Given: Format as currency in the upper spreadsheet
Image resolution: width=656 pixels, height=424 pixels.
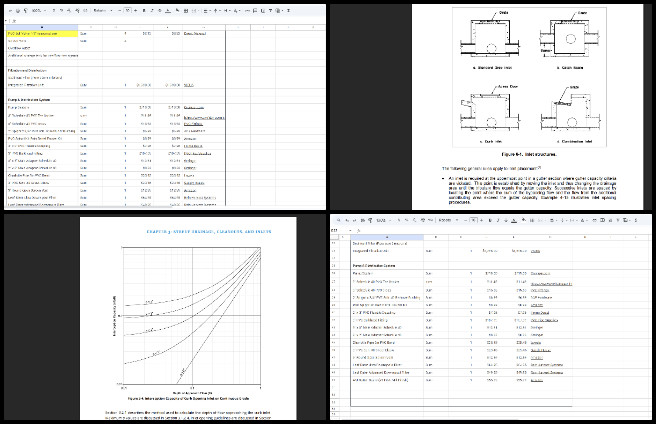Looking at the screenshot, I should 54,10.
